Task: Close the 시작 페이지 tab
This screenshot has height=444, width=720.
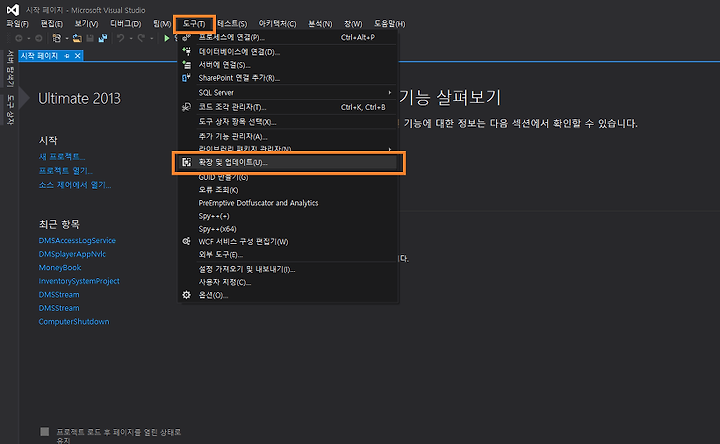Action: [78, 56]
